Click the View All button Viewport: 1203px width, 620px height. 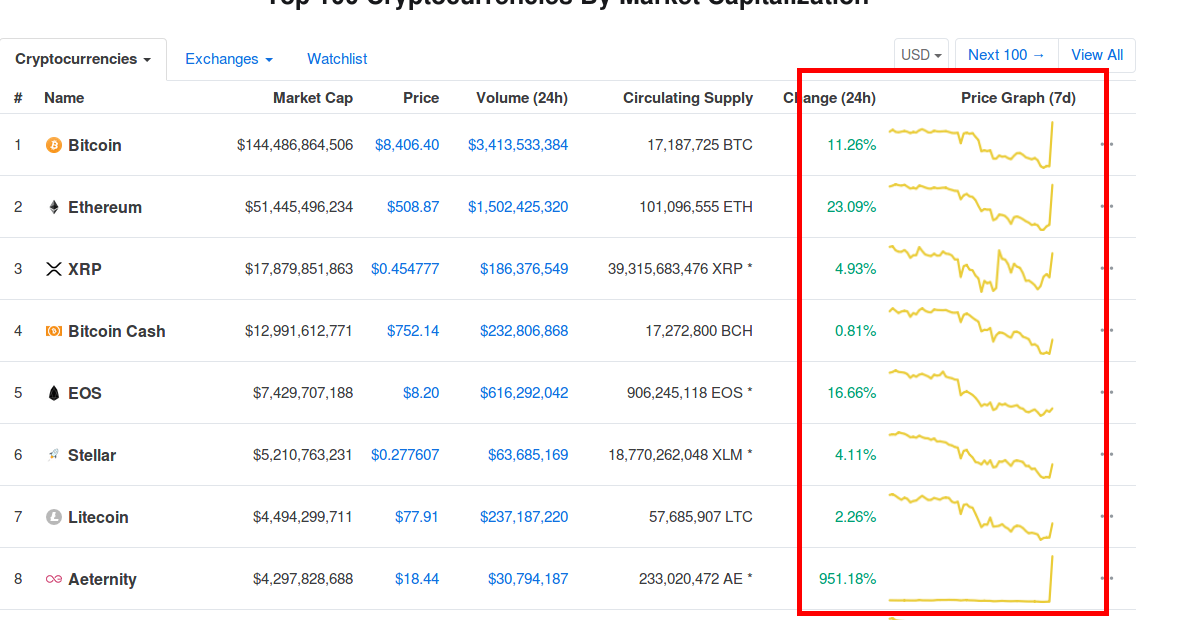pos(1097,55)
